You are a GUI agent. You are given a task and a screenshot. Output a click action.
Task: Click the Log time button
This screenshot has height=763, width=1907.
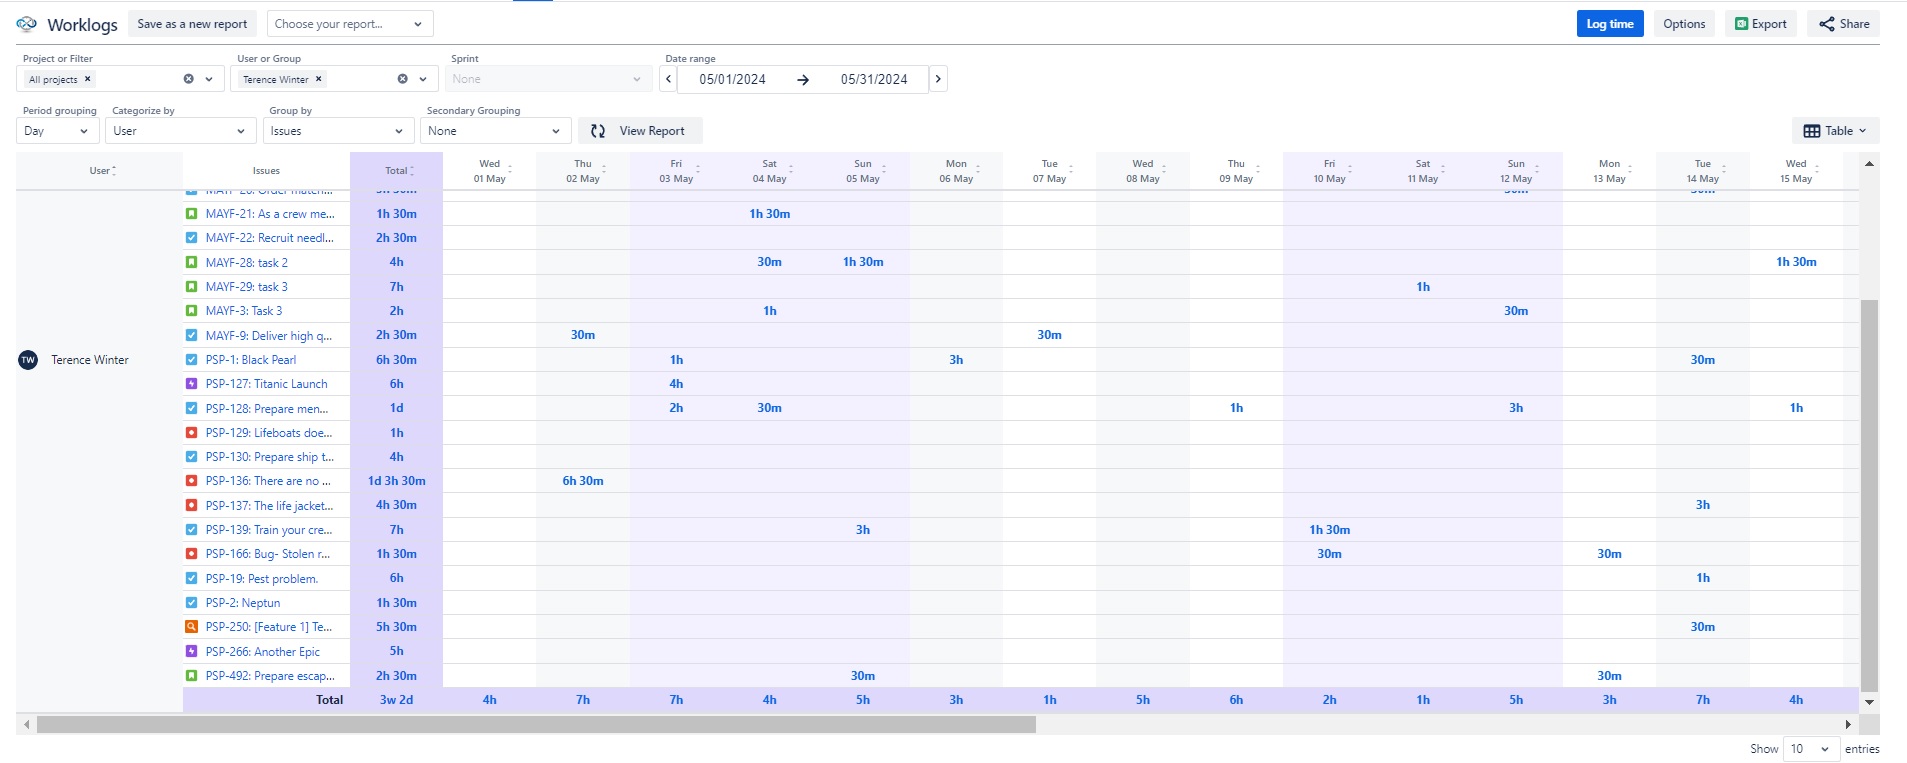pos(1610,24)
